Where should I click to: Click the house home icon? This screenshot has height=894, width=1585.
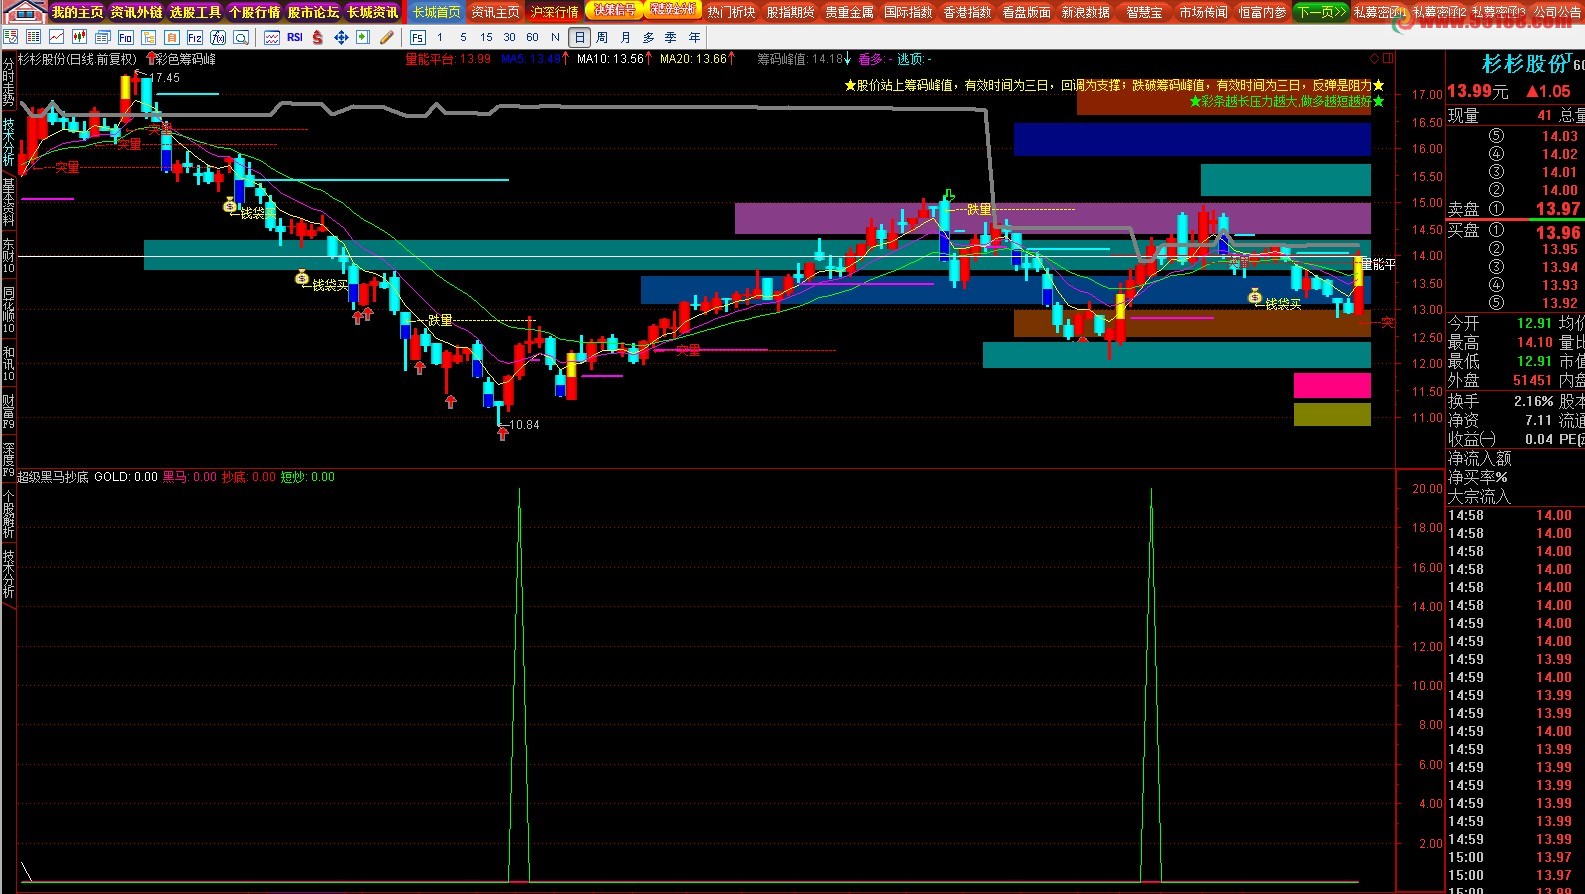click(25, 12)
